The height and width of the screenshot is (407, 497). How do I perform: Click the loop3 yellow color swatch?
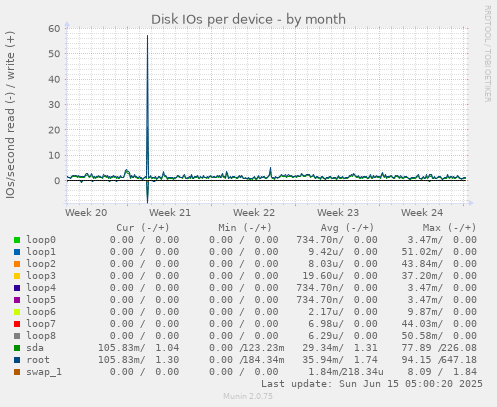click(17, 276)
